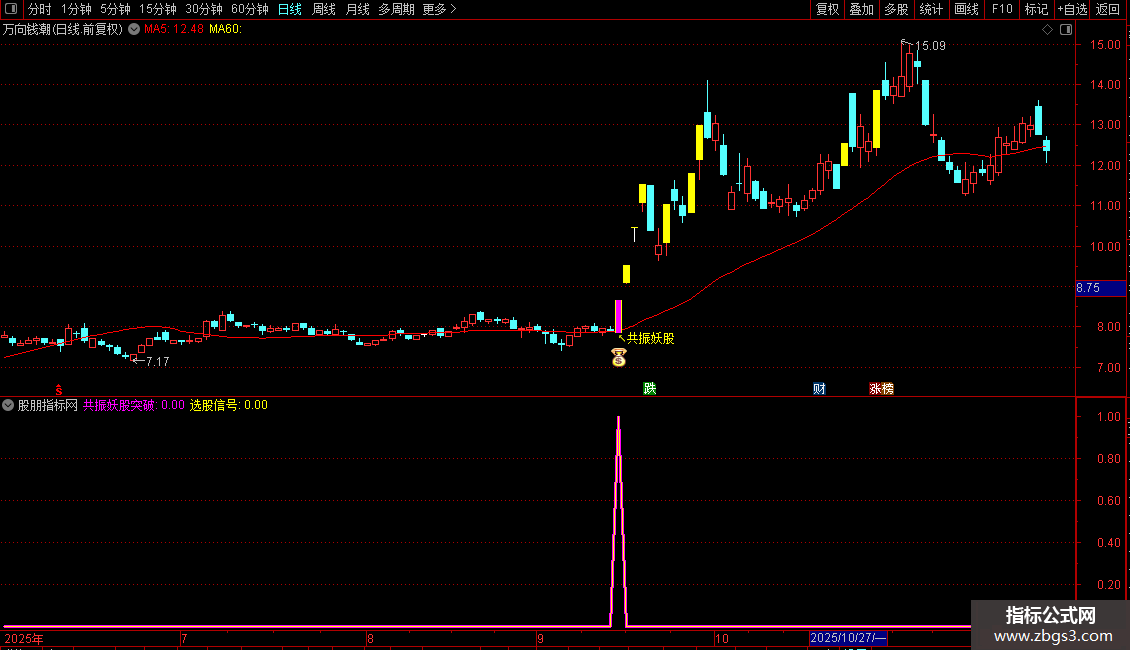Click the 财 financial event marker
This screenshot has width=1130, height=650.
pos(819,388)
